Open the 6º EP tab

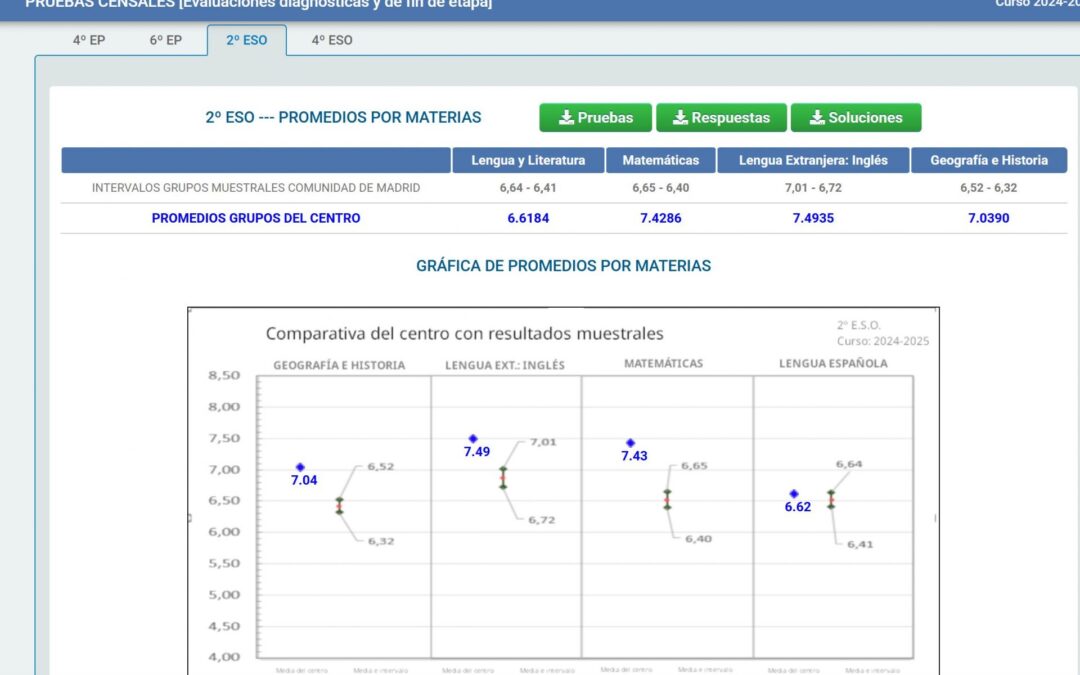point(167,41)
